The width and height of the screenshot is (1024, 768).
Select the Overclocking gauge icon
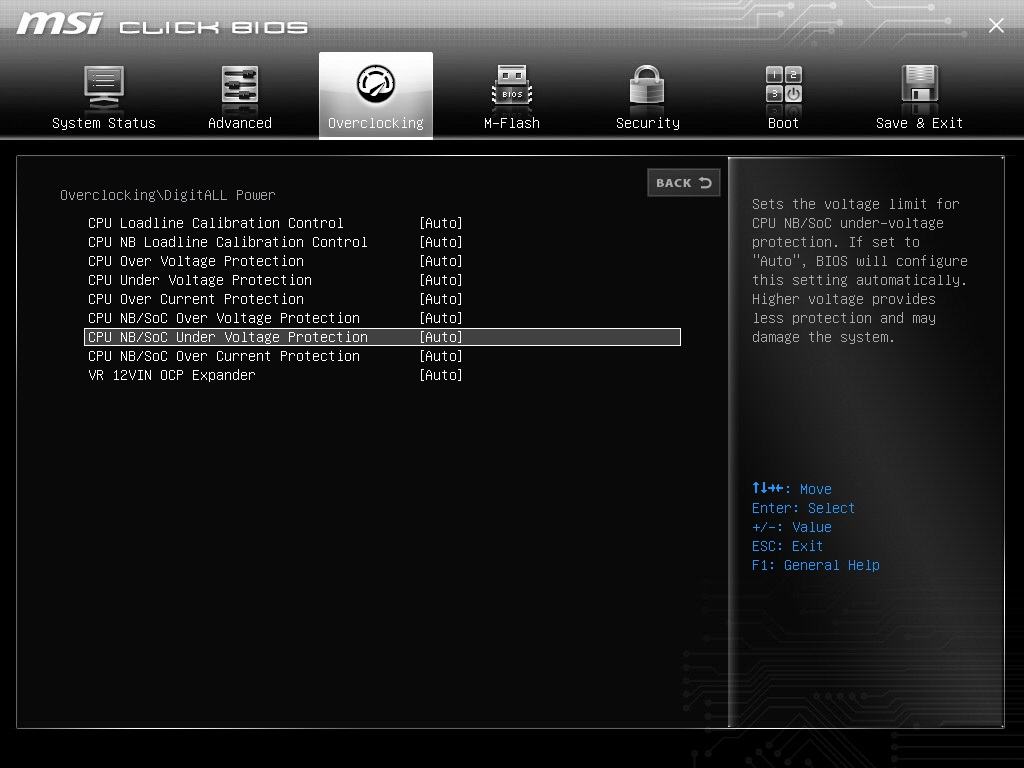click(376, 84)
